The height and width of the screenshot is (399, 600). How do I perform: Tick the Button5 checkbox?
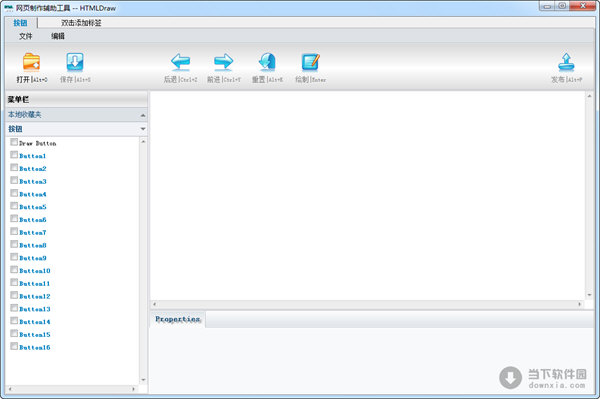tap(14, 206)
